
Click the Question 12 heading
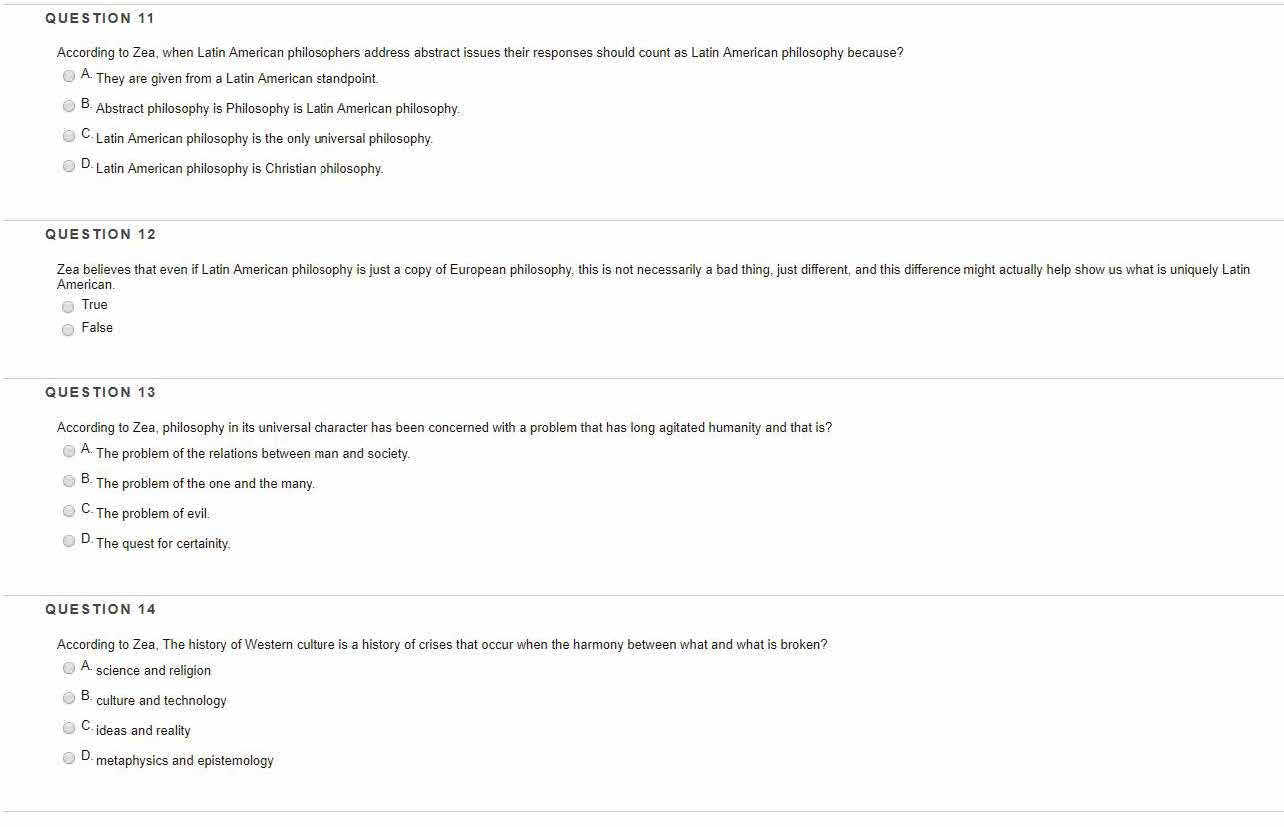100,234
